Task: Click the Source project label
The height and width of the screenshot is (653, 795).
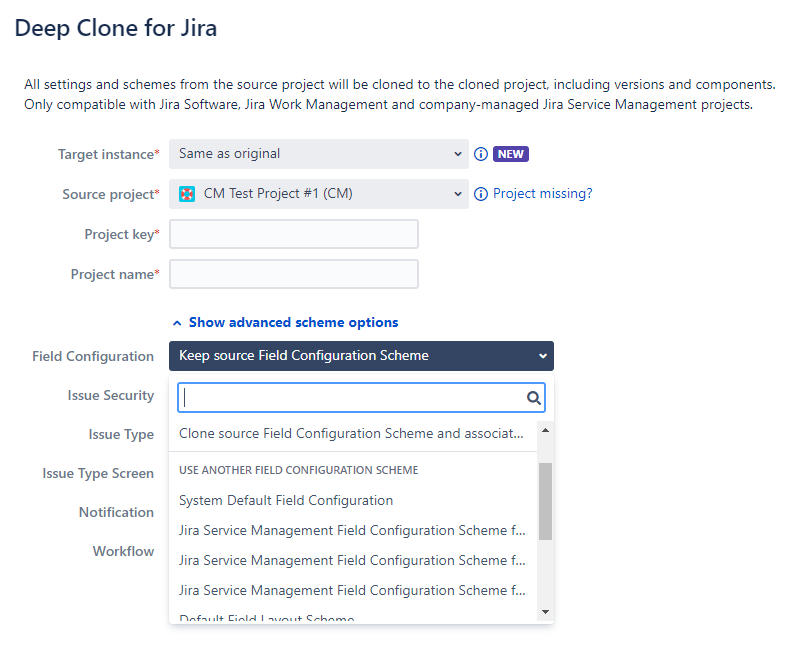Action: tap(111, 194)
